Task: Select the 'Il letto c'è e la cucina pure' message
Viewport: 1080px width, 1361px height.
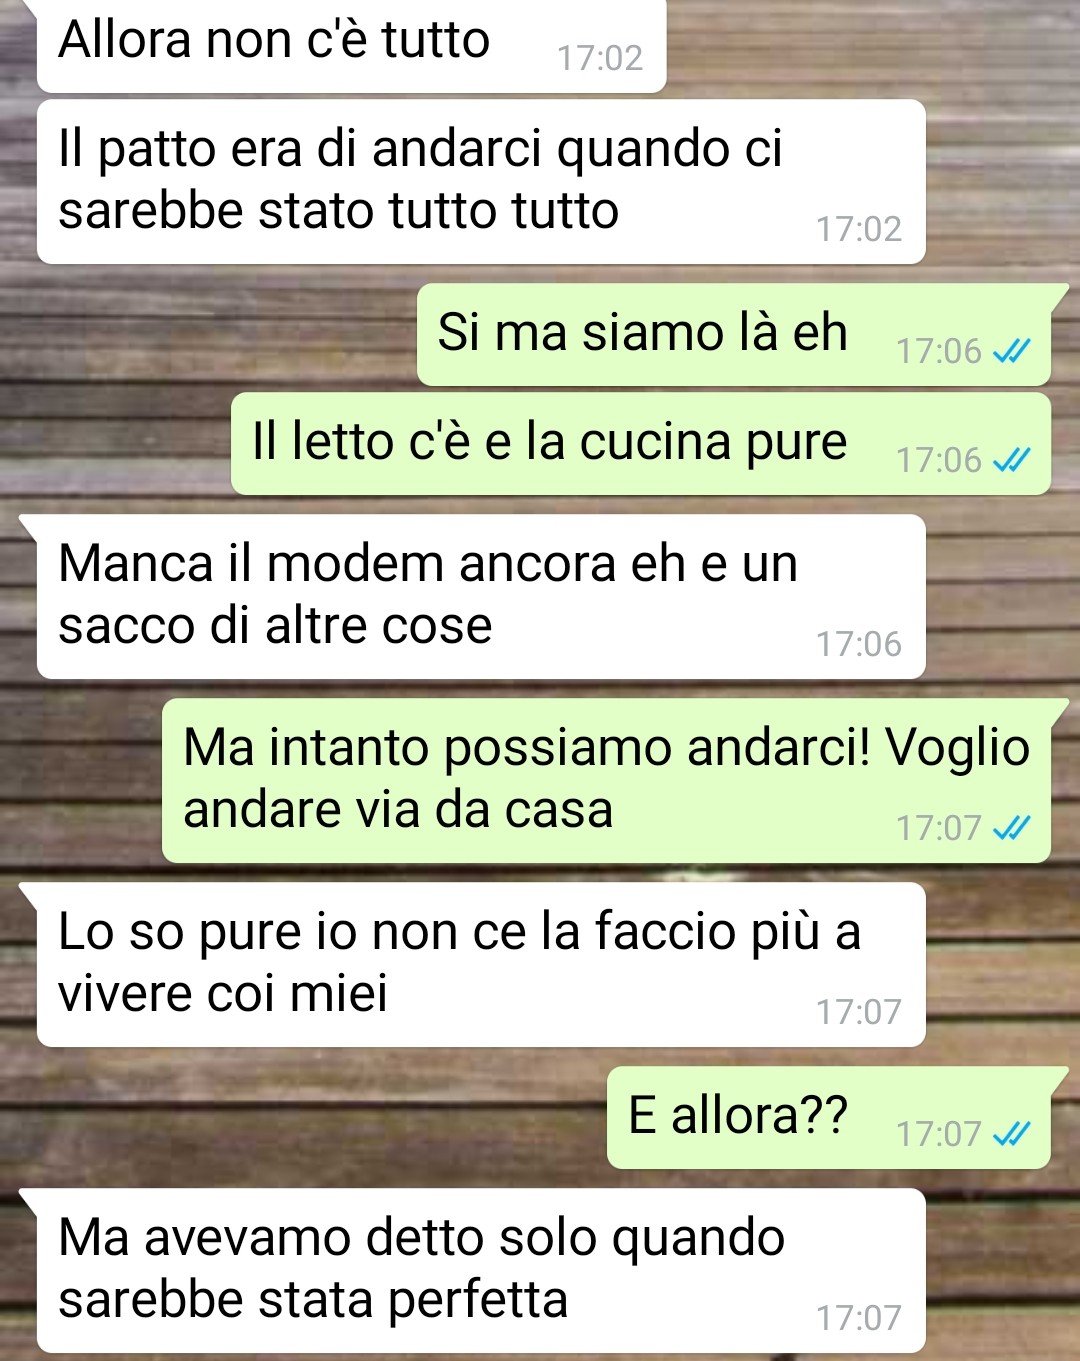Action: 641,444
